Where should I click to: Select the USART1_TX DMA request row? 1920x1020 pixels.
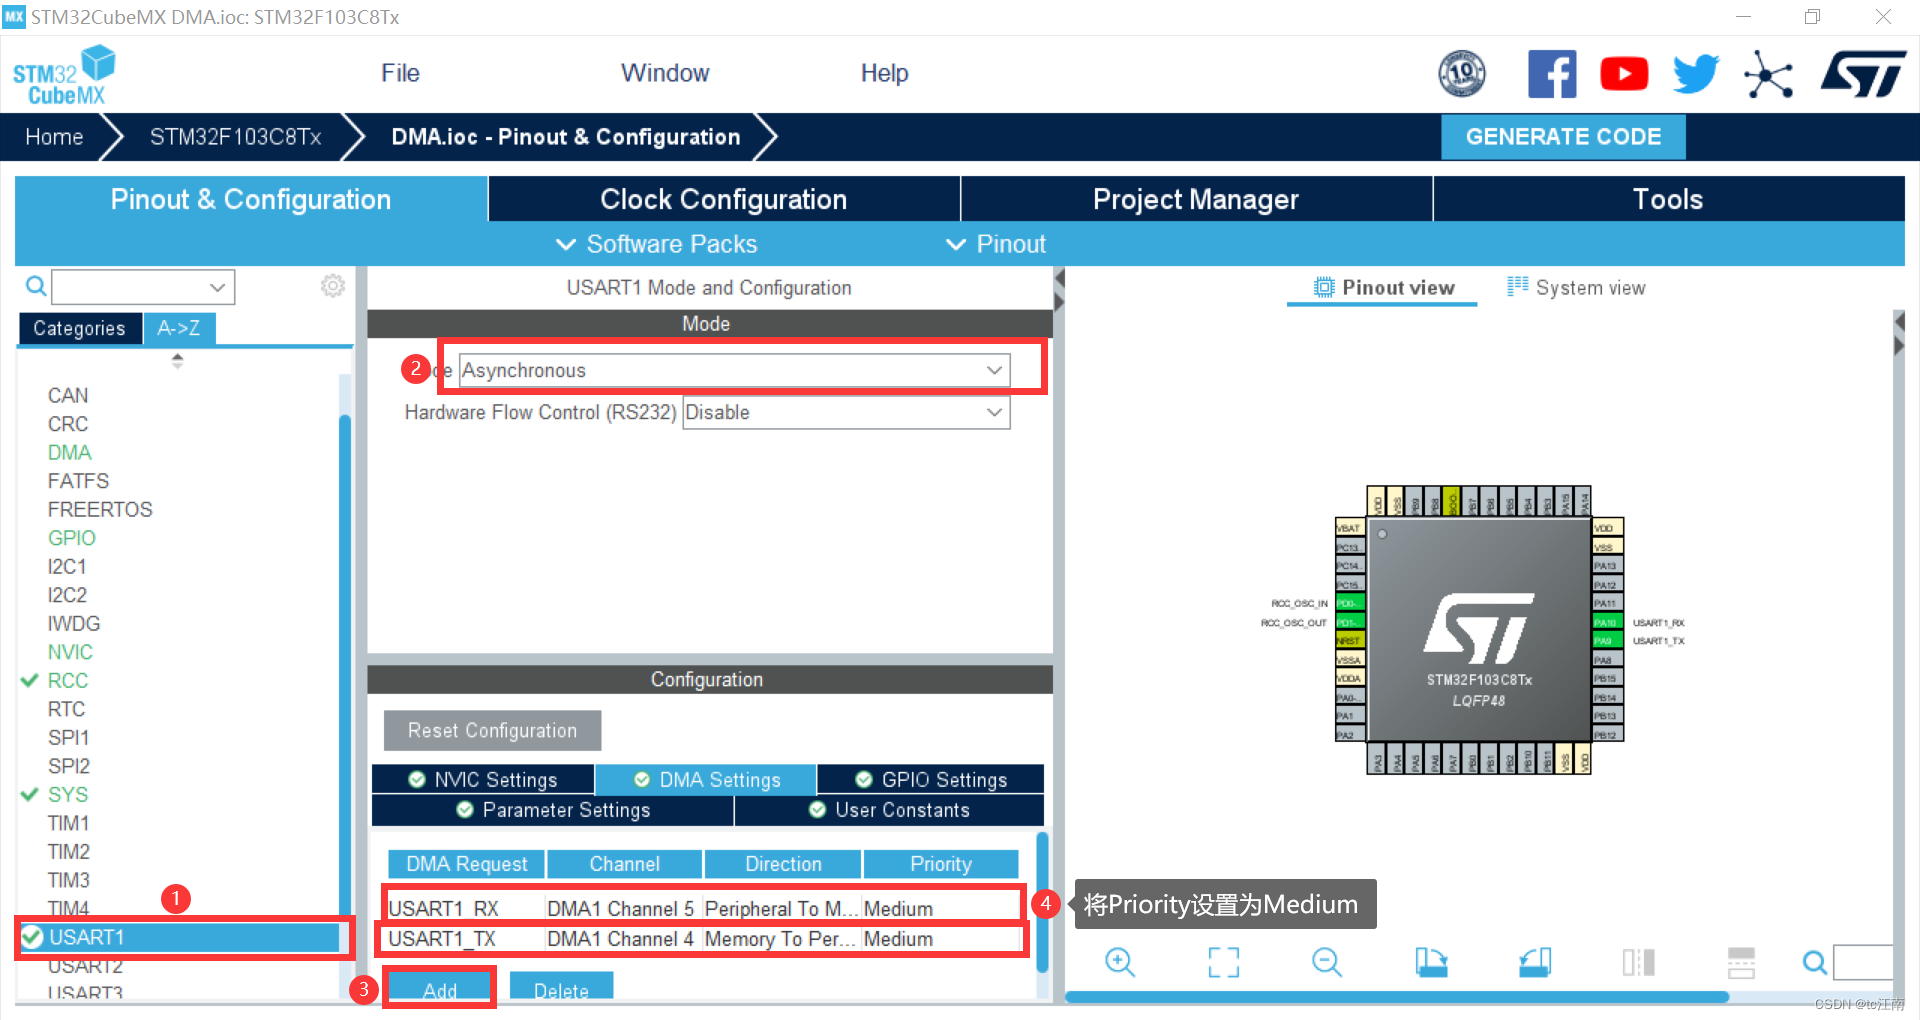pos(703,938)
